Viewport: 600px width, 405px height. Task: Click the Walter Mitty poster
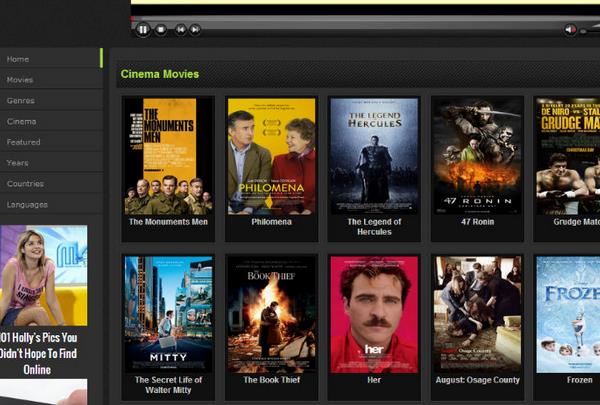[168, 314]
